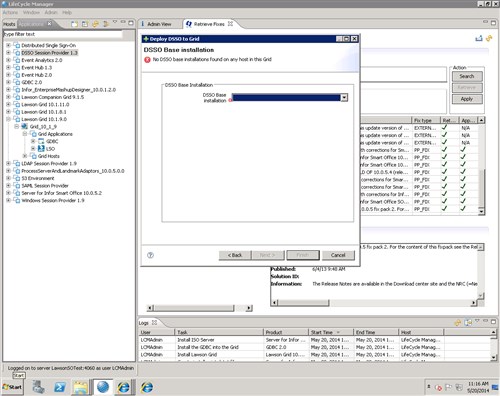Expand Grid Hosts node
This screenshot has width=500, height=396.
coord(25,156)
